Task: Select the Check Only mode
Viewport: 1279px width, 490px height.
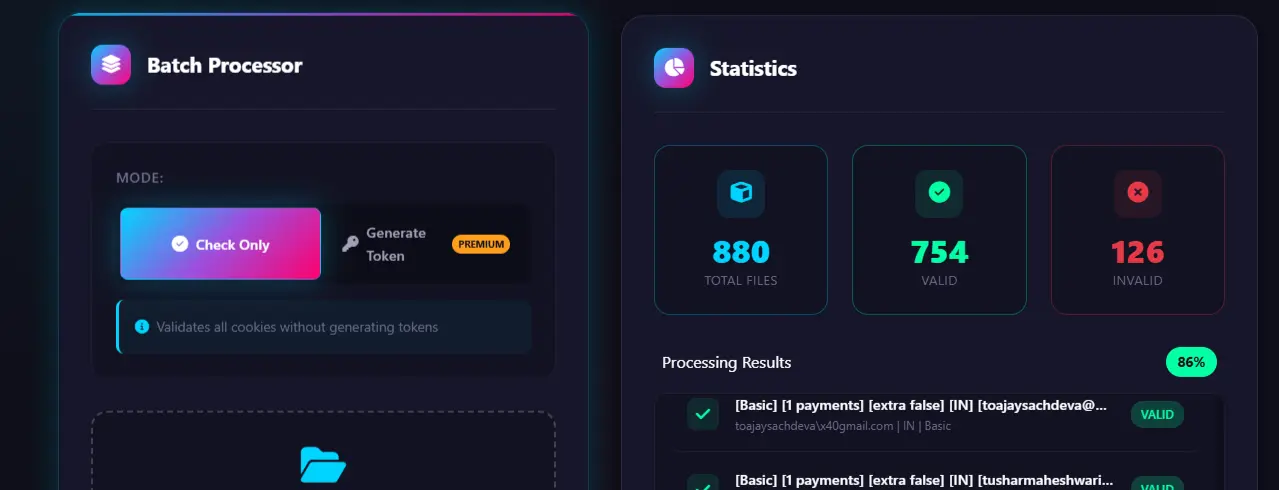Action: [221, 244]
